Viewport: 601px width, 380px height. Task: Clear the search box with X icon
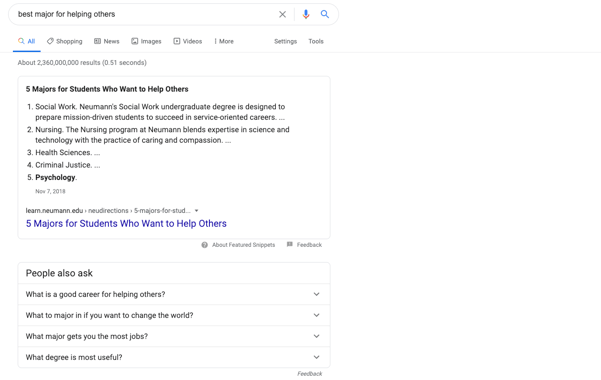282,15
